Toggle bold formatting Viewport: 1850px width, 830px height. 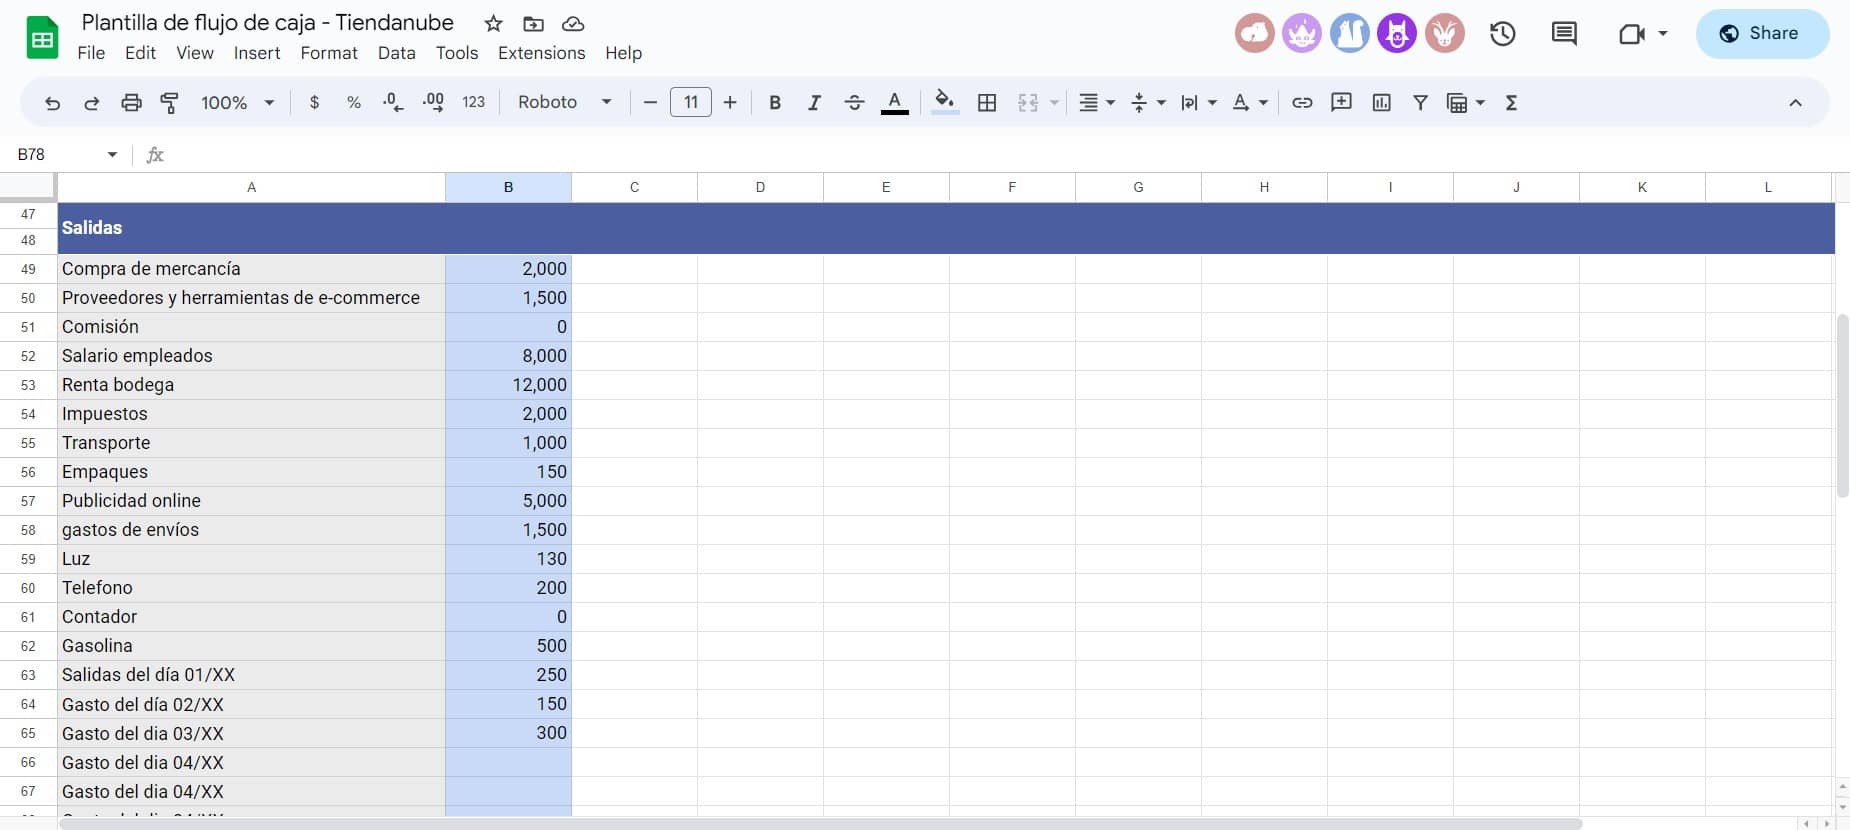click(774, 103)
